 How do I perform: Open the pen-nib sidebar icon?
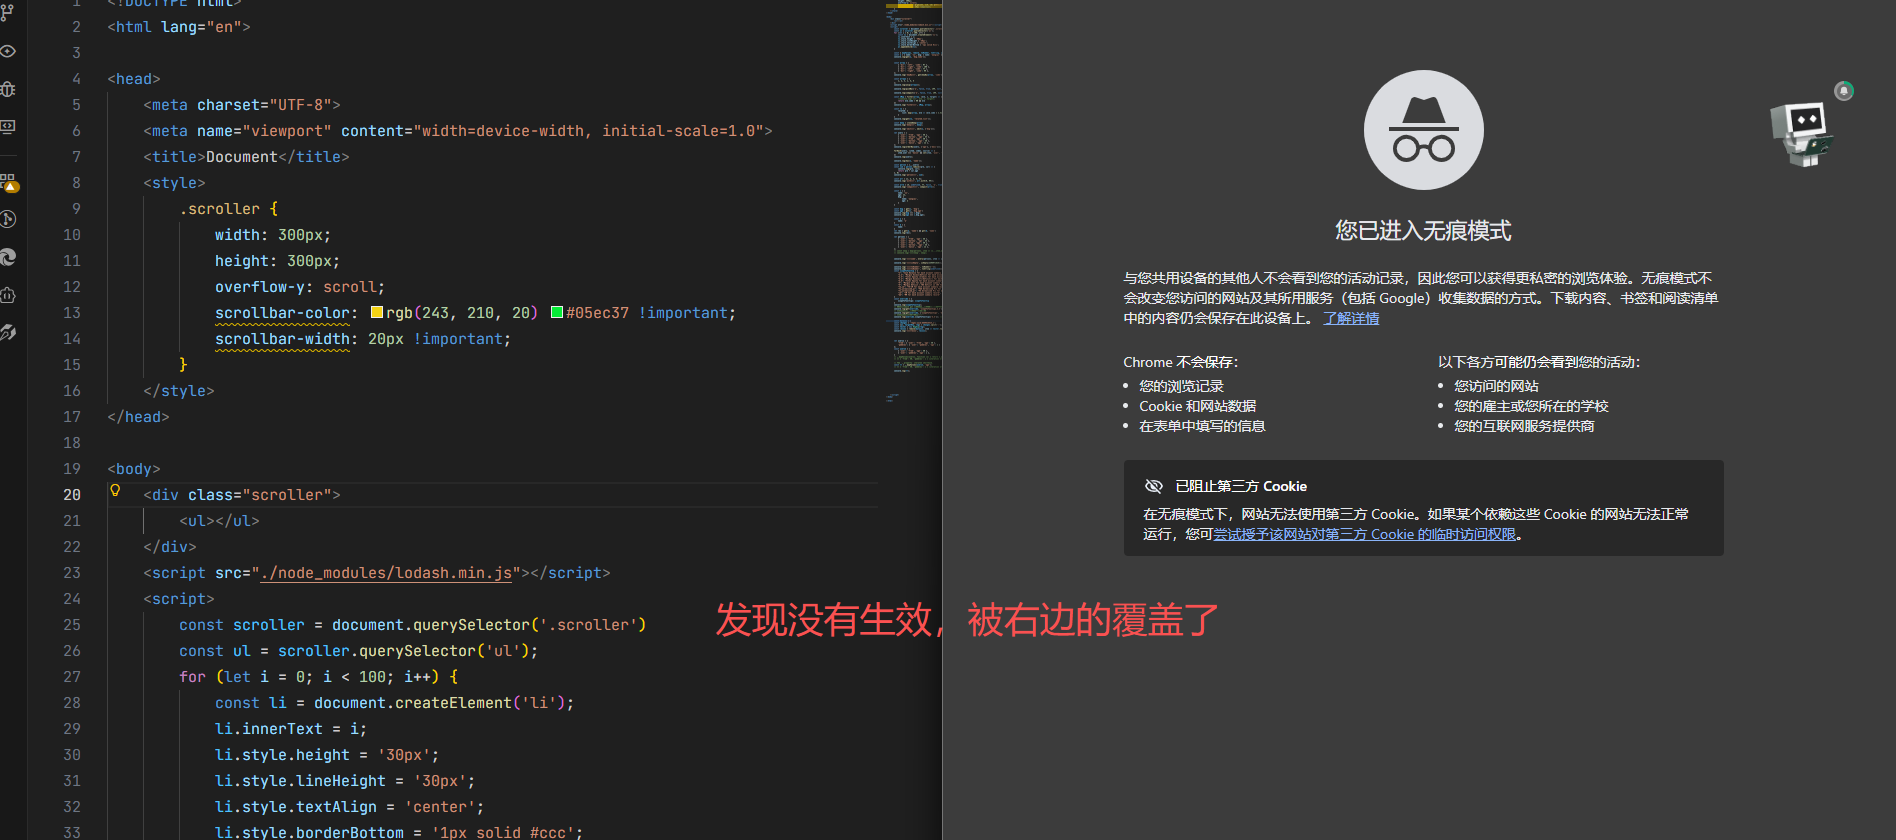pos(8,332)
